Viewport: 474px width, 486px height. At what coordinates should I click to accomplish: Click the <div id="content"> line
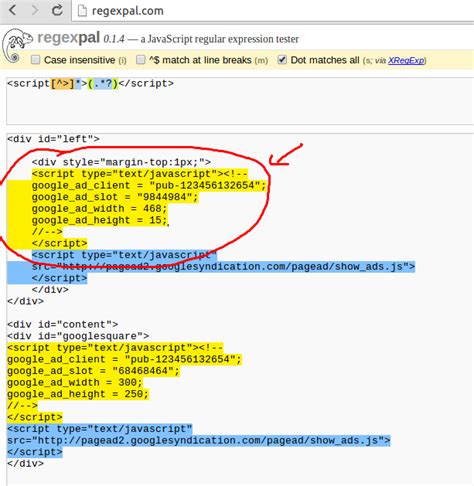tap(63, 324)
